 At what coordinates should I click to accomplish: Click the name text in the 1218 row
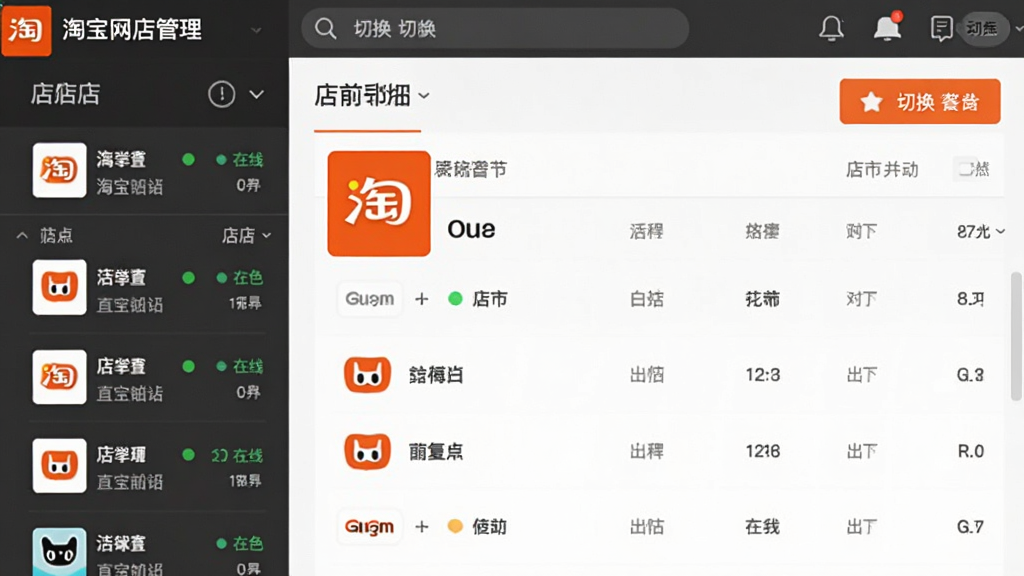[x=436, y=451]
